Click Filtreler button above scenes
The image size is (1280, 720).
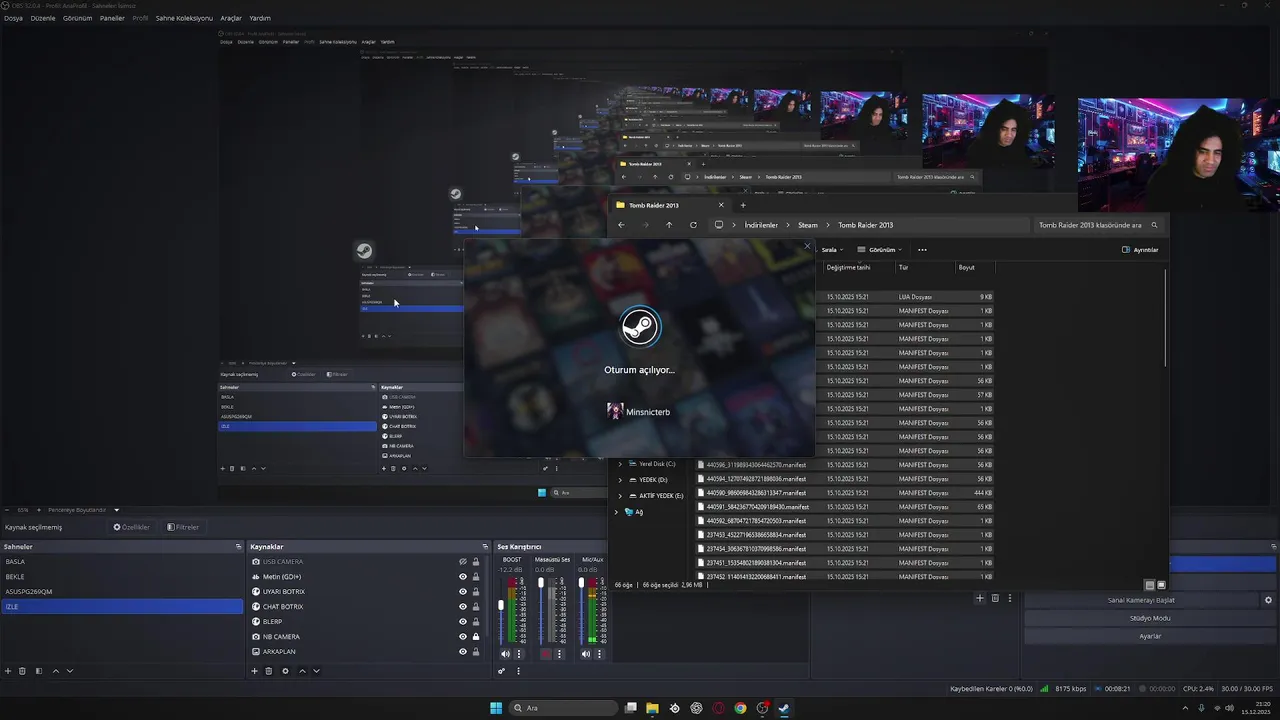[x=183, y=527]
